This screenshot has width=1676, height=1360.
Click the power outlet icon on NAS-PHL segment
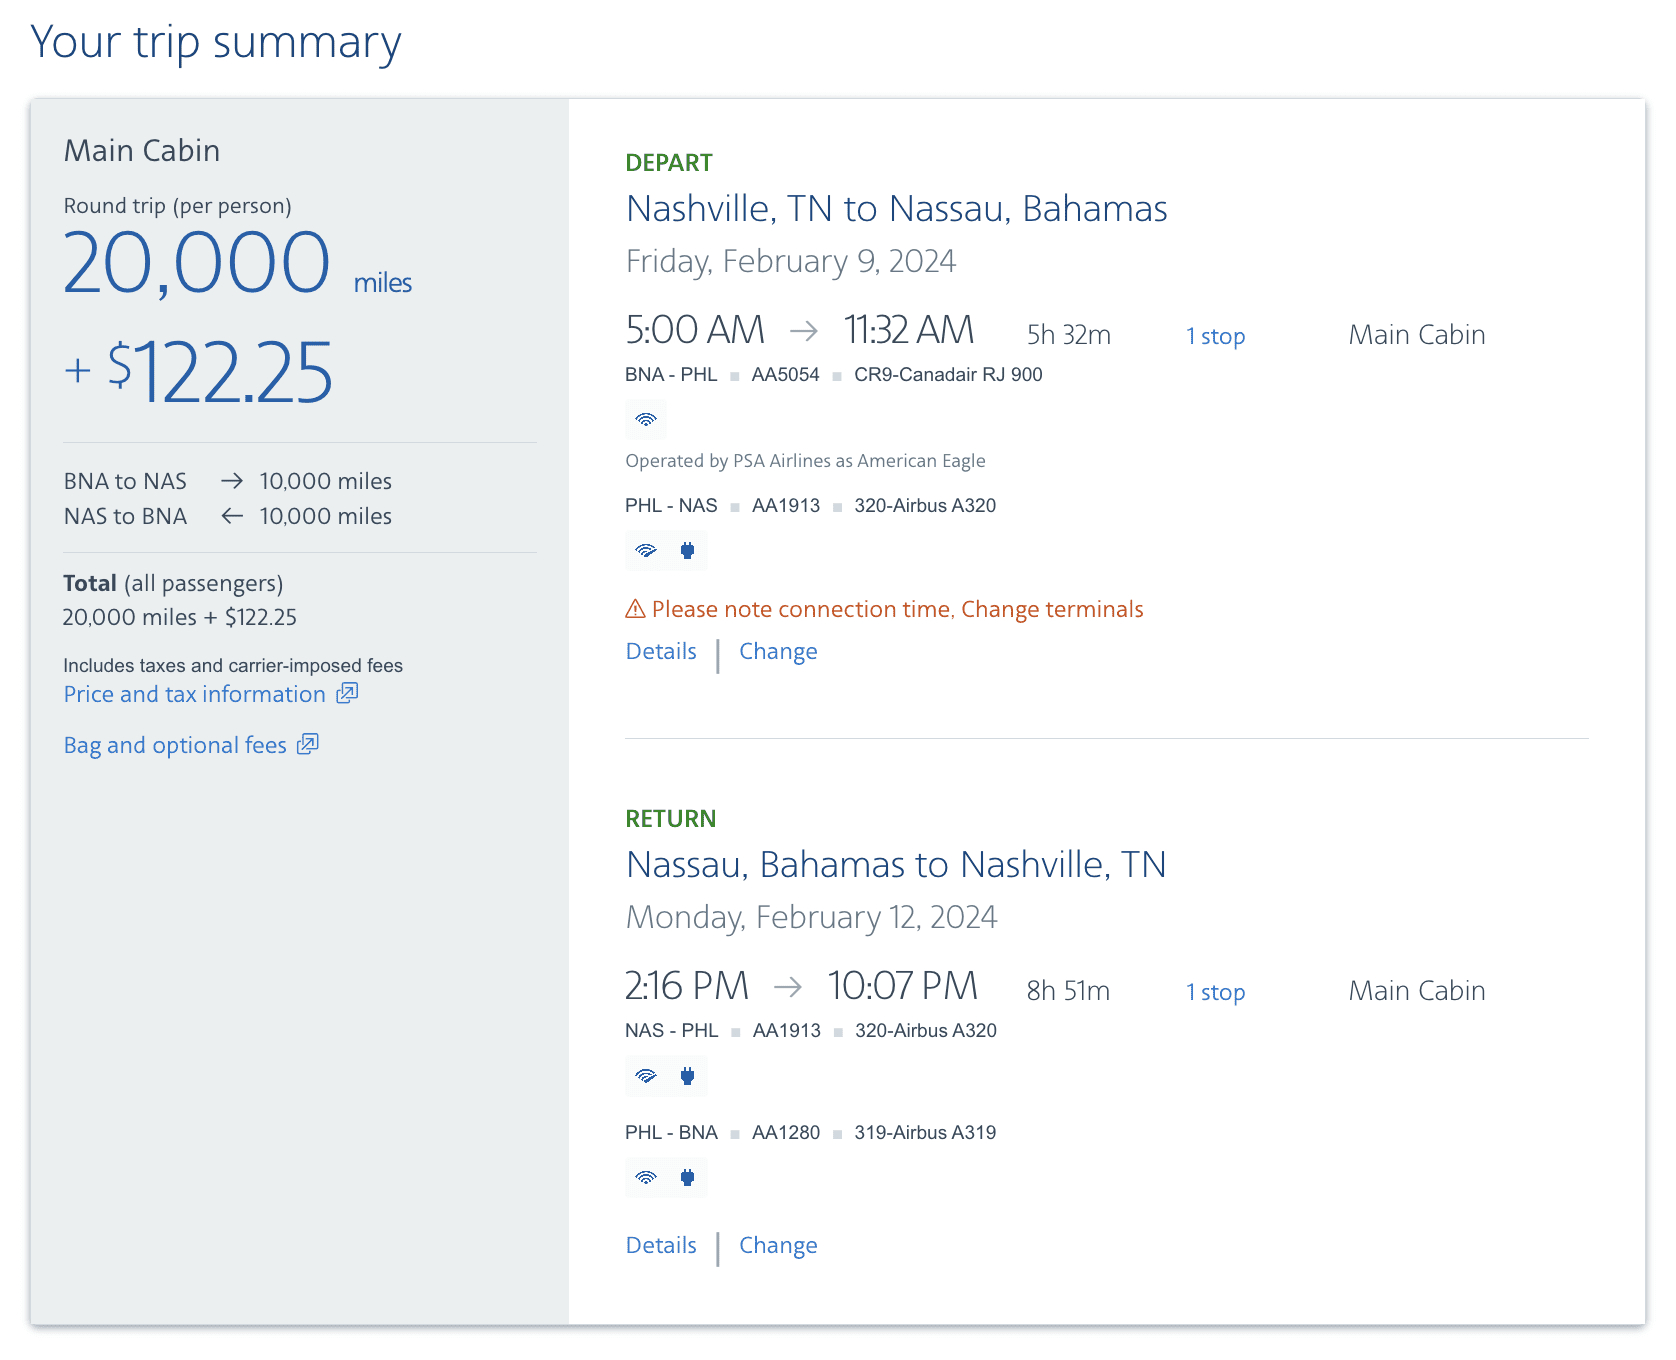click(687, 1076)
